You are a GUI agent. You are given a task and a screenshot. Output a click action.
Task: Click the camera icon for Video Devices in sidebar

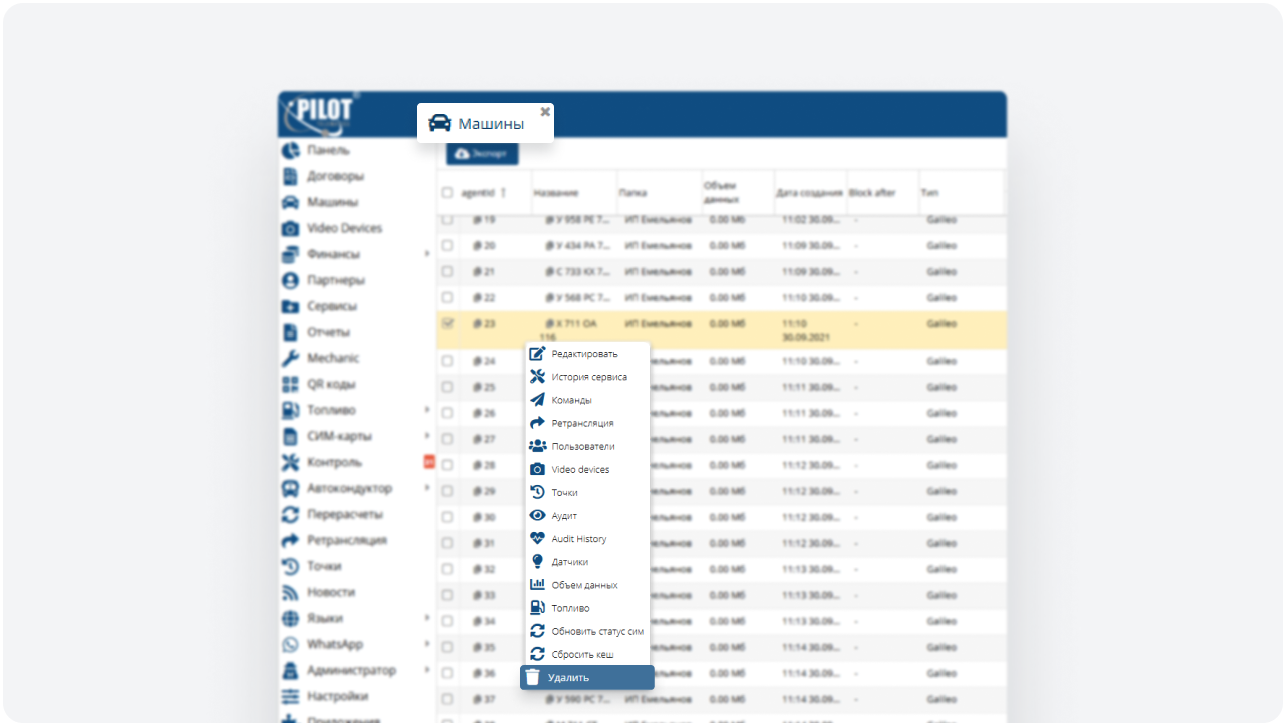(290, 229)
